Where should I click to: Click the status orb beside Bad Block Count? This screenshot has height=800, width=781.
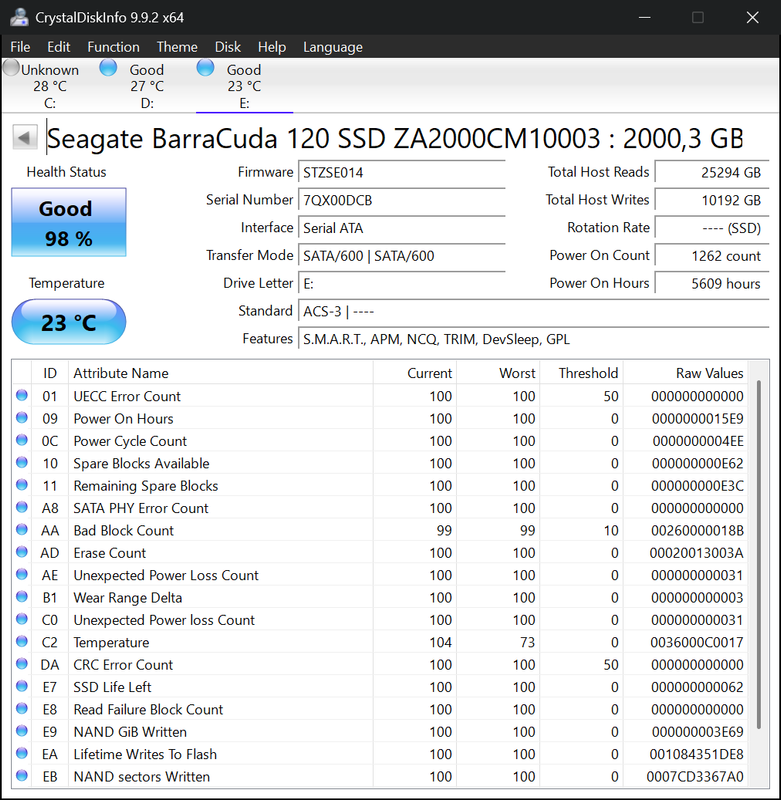(x=22, y=530)
